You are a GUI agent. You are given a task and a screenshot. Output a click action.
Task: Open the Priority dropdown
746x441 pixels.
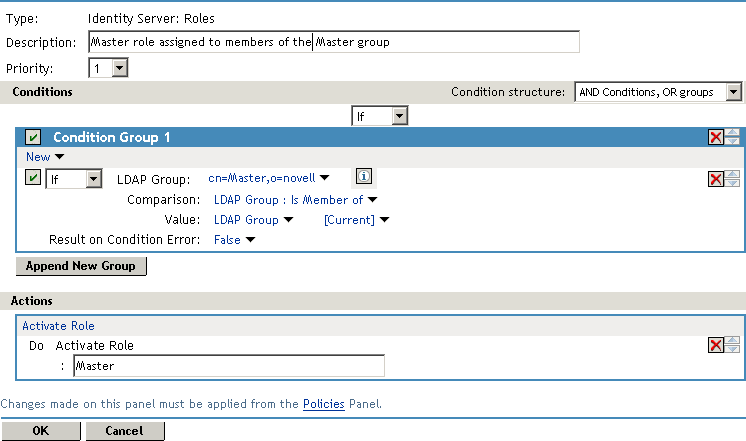tap(120, 68)
